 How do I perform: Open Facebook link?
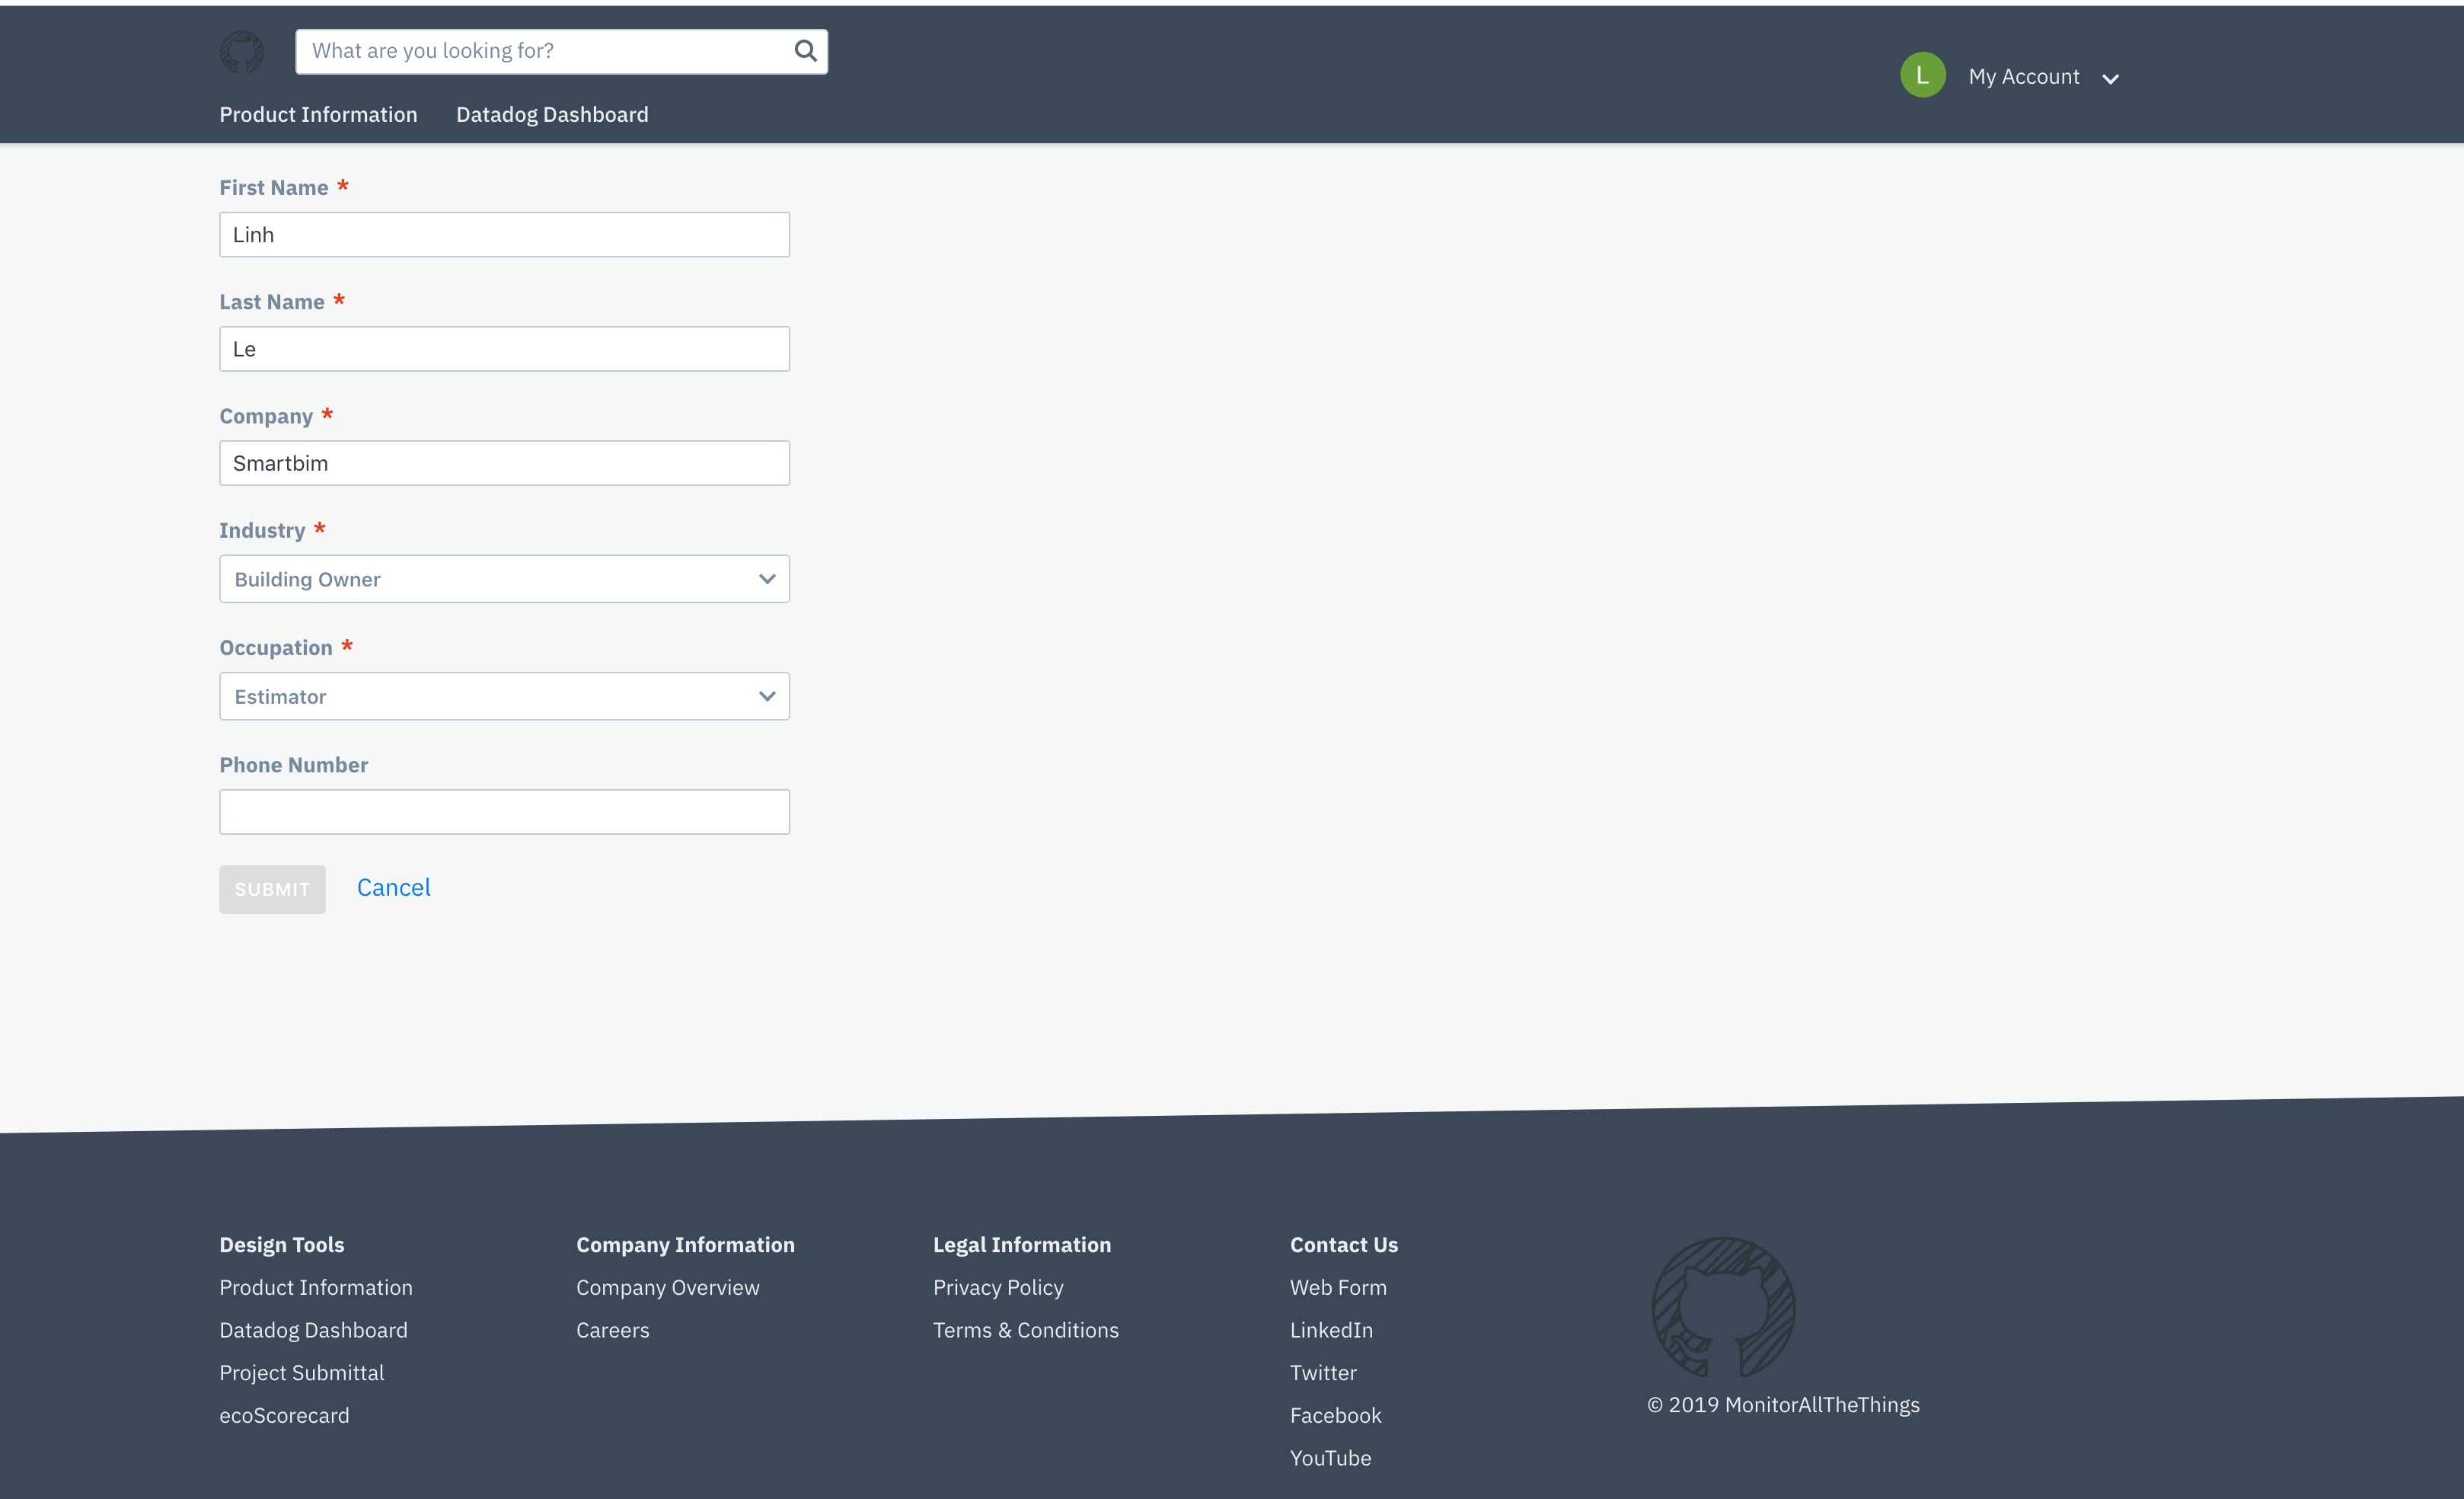[1335, 1415]
